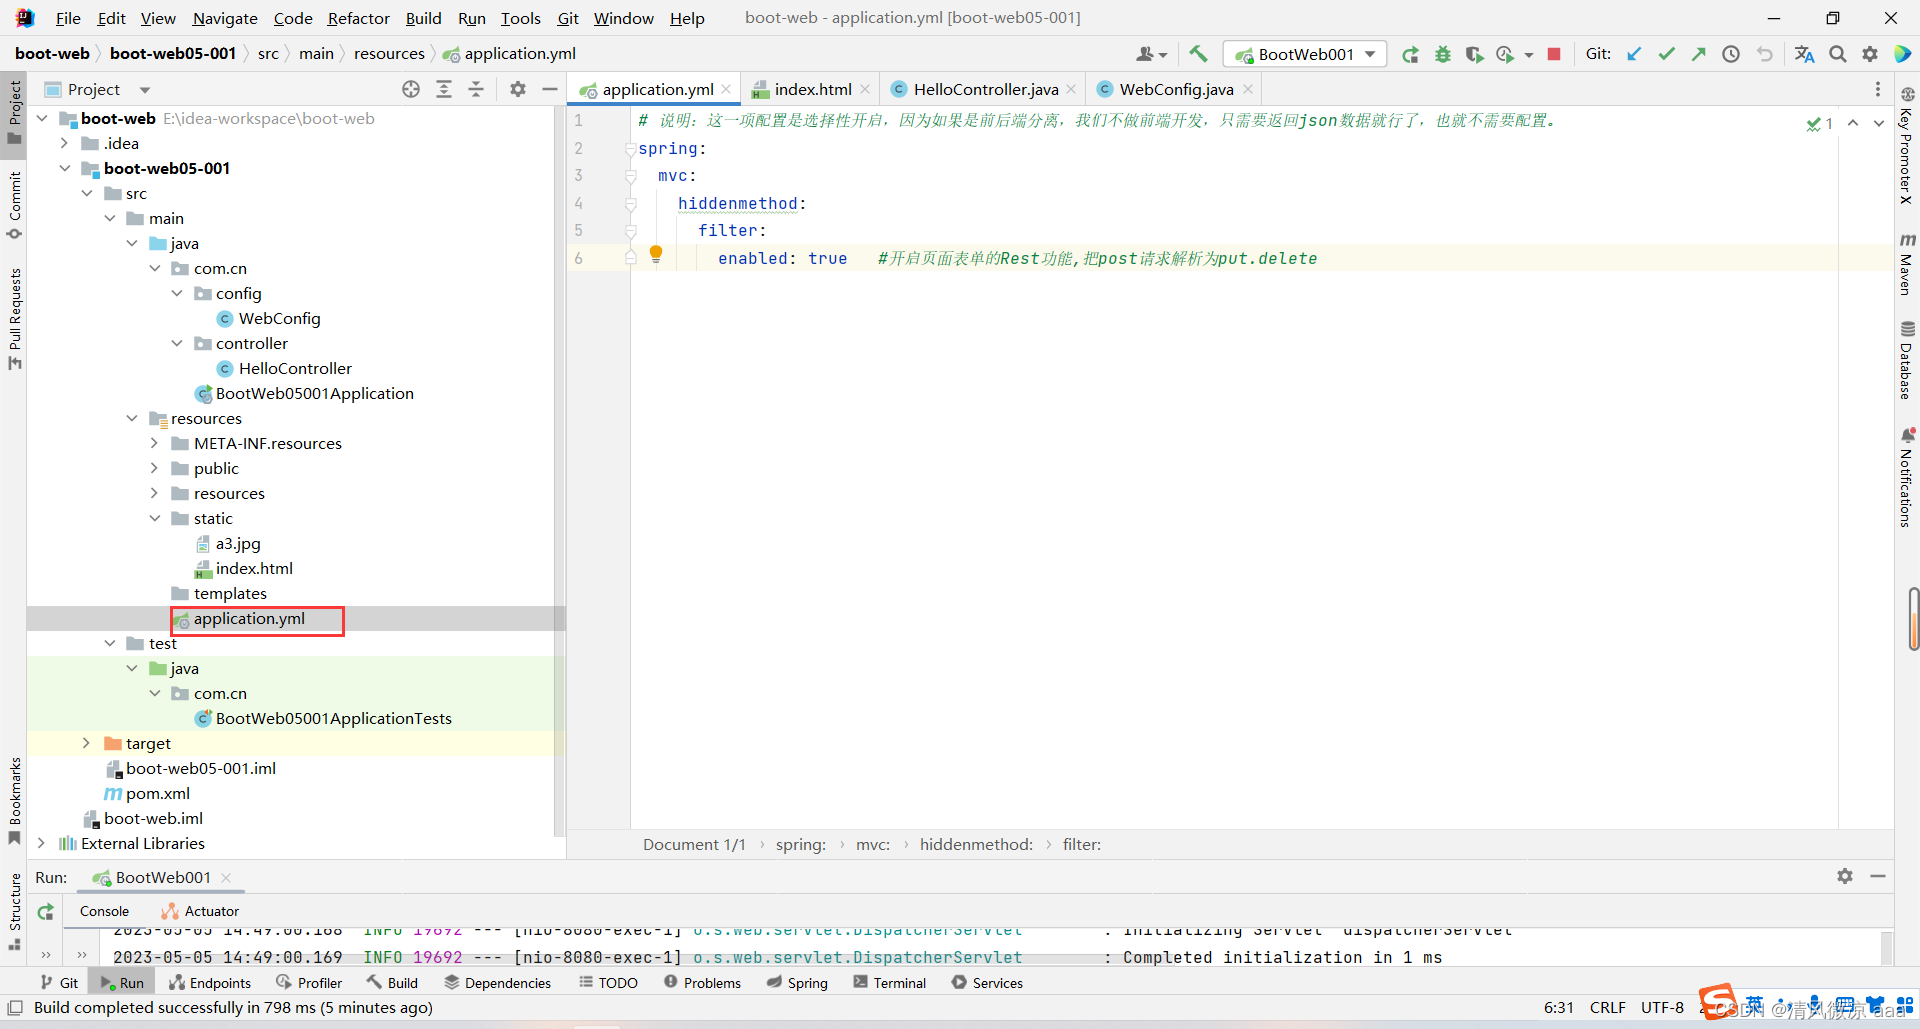
Task: Click Git push arrow icon
Action: pos(1698,54)
